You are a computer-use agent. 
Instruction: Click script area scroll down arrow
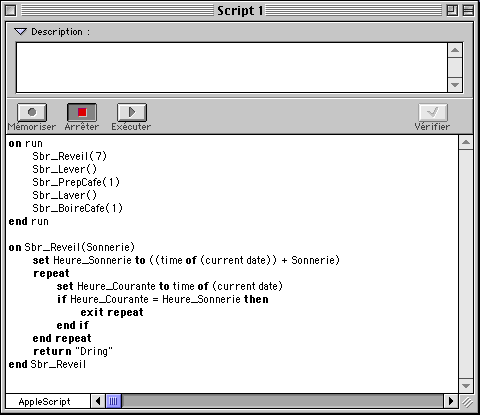(466, 386)
